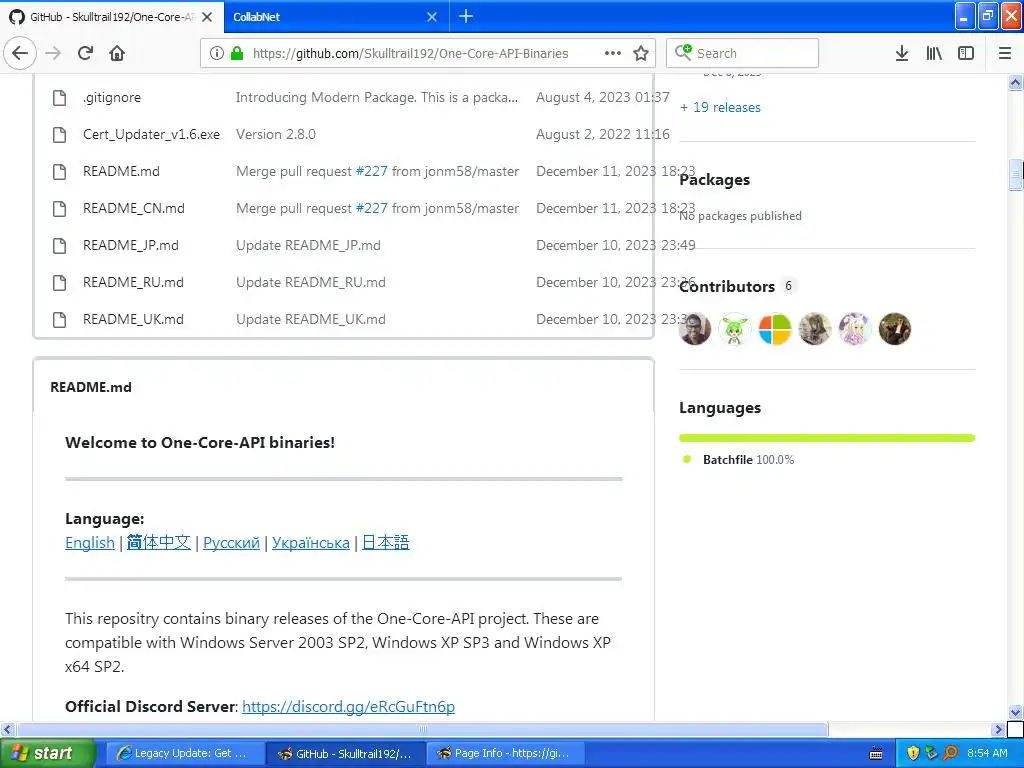1024x768 pixels.
Task: Open the downloads arrow panel
Action: pos(902,53)
